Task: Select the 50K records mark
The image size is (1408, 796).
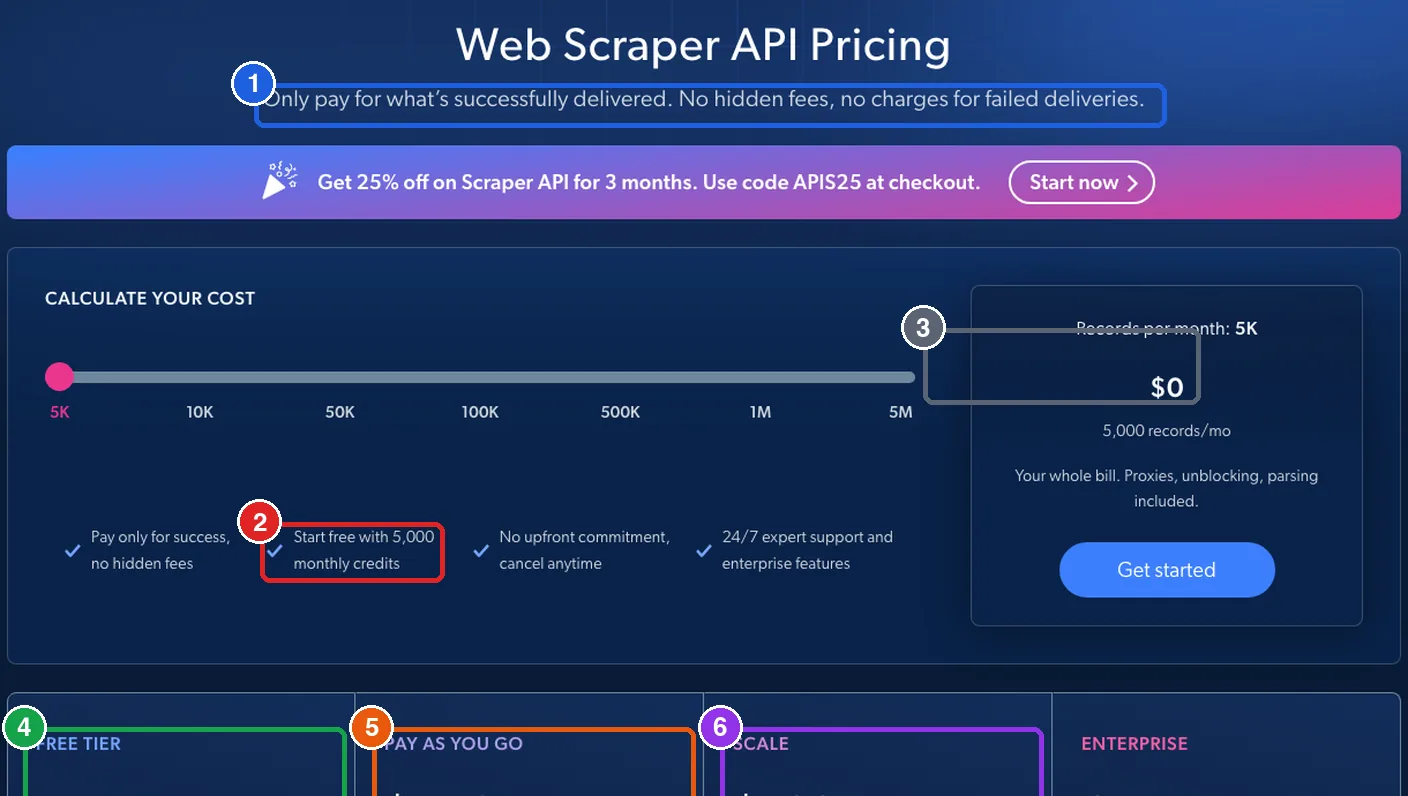Action: (x=340, y=412)
